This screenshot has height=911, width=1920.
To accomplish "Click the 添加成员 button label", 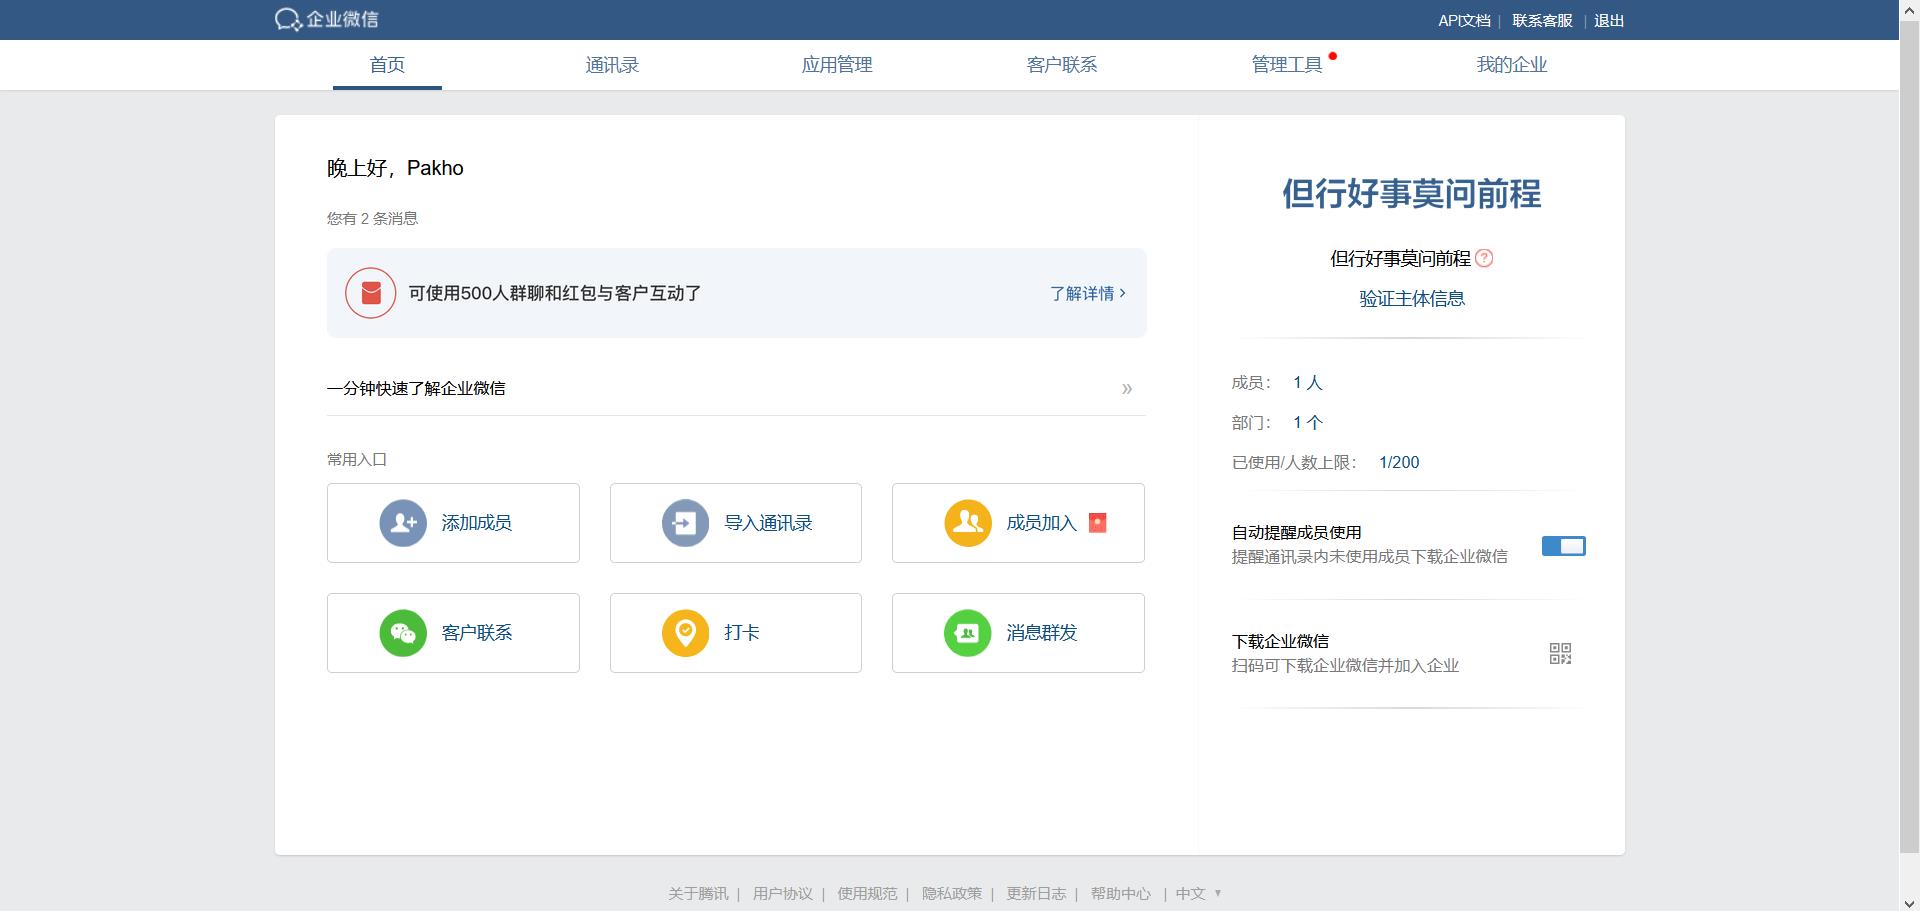I will pyautogui.click(x=477, y=523).
